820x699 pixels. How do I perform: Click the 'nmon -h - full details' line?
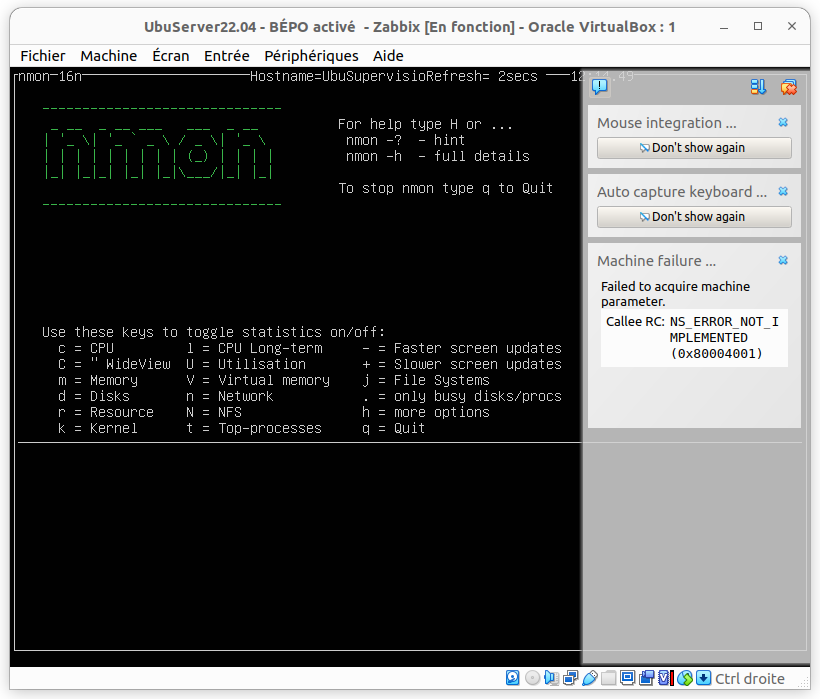point(438,156)
